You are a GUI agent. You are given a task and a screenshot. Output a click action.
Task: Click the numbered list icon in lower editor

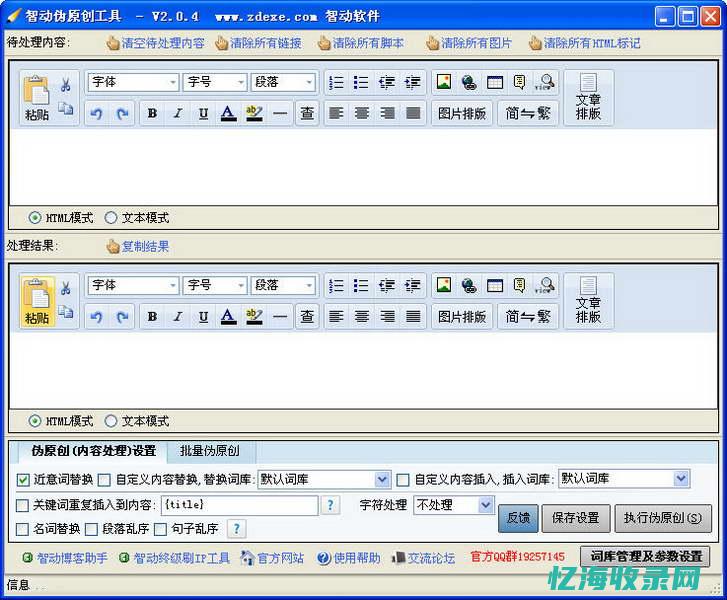(336, 286)
